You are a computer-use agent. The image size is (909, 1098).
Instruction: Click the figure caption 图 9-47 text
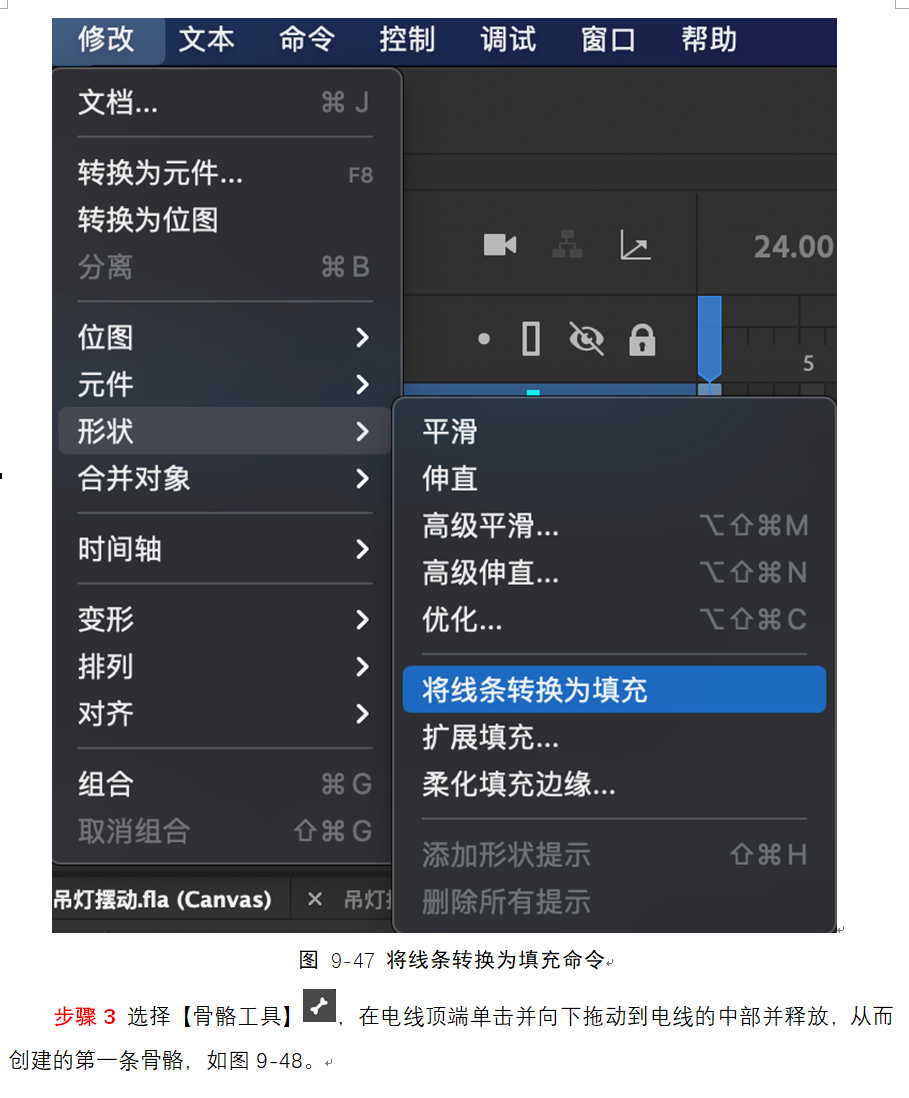pos(453,960)
